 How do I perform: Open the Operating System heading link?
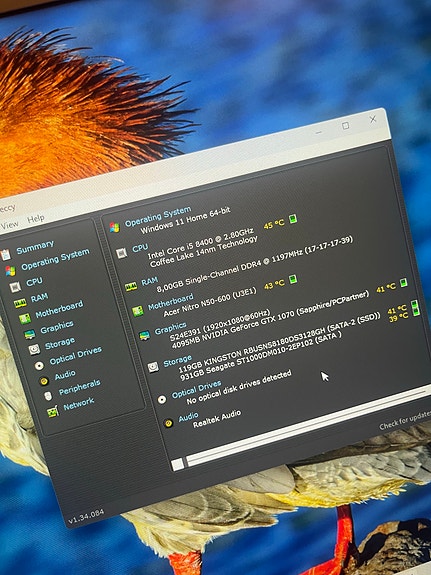point(158,216)
